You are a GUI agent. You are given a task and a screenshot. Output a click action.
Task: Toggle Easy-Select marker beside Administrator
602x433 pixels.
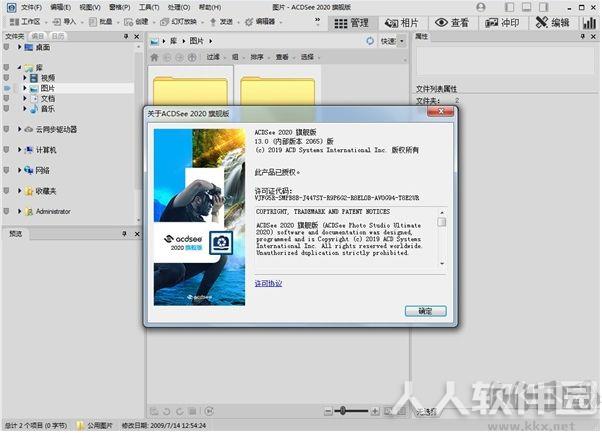tap(6, 211)
